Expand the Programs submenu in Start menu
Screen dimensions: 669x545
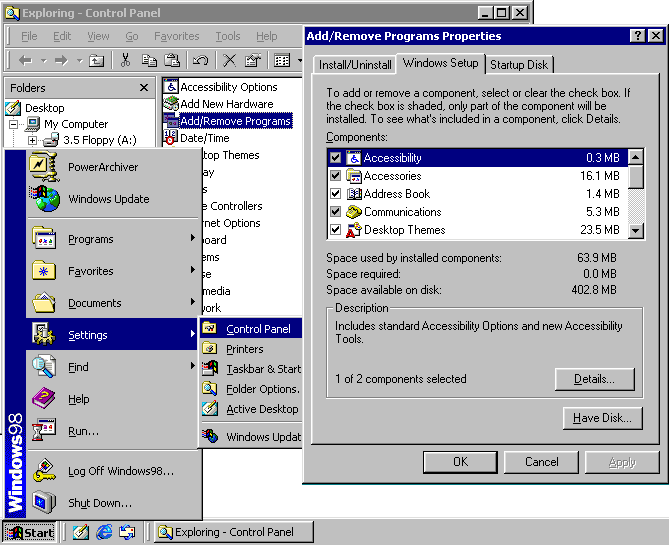[x=113, y=239]
